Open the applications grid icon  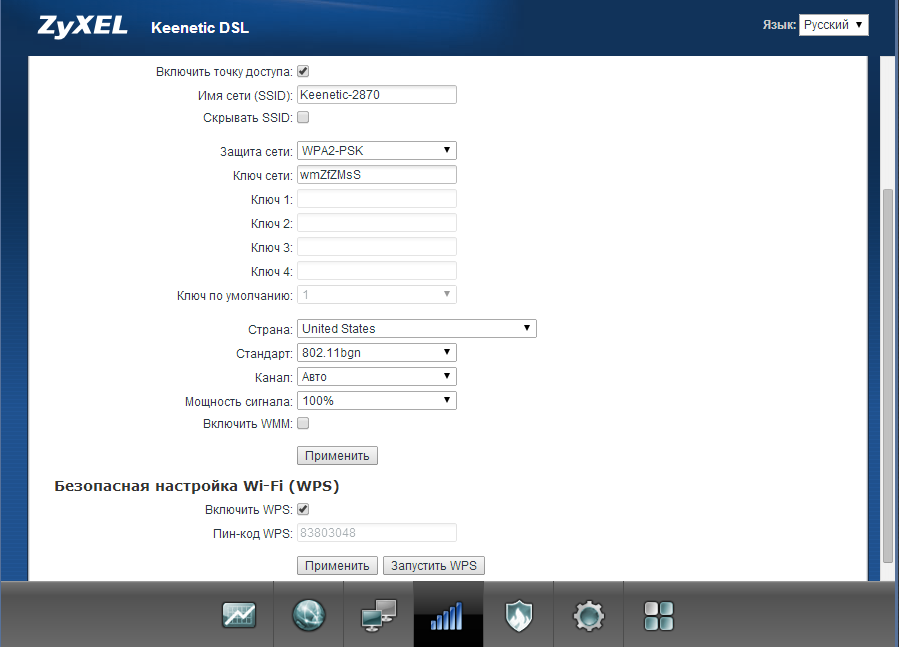click(x=659, y=616)
